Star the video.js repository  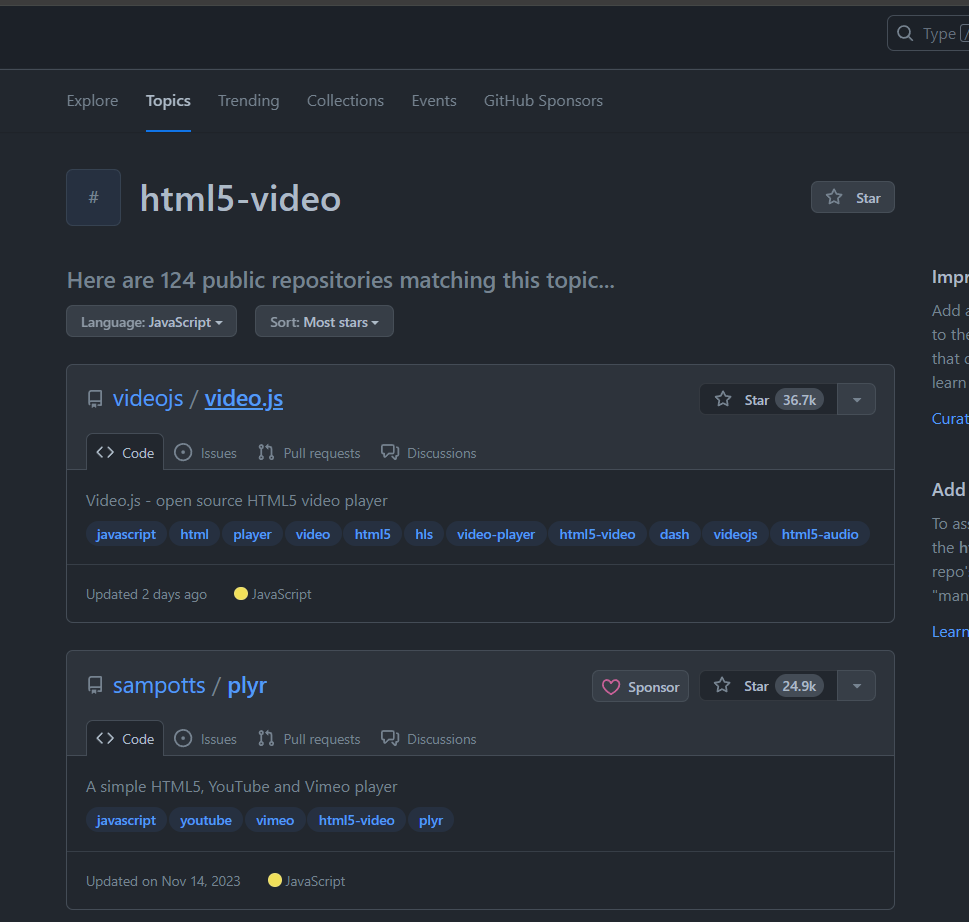[768, 399]
